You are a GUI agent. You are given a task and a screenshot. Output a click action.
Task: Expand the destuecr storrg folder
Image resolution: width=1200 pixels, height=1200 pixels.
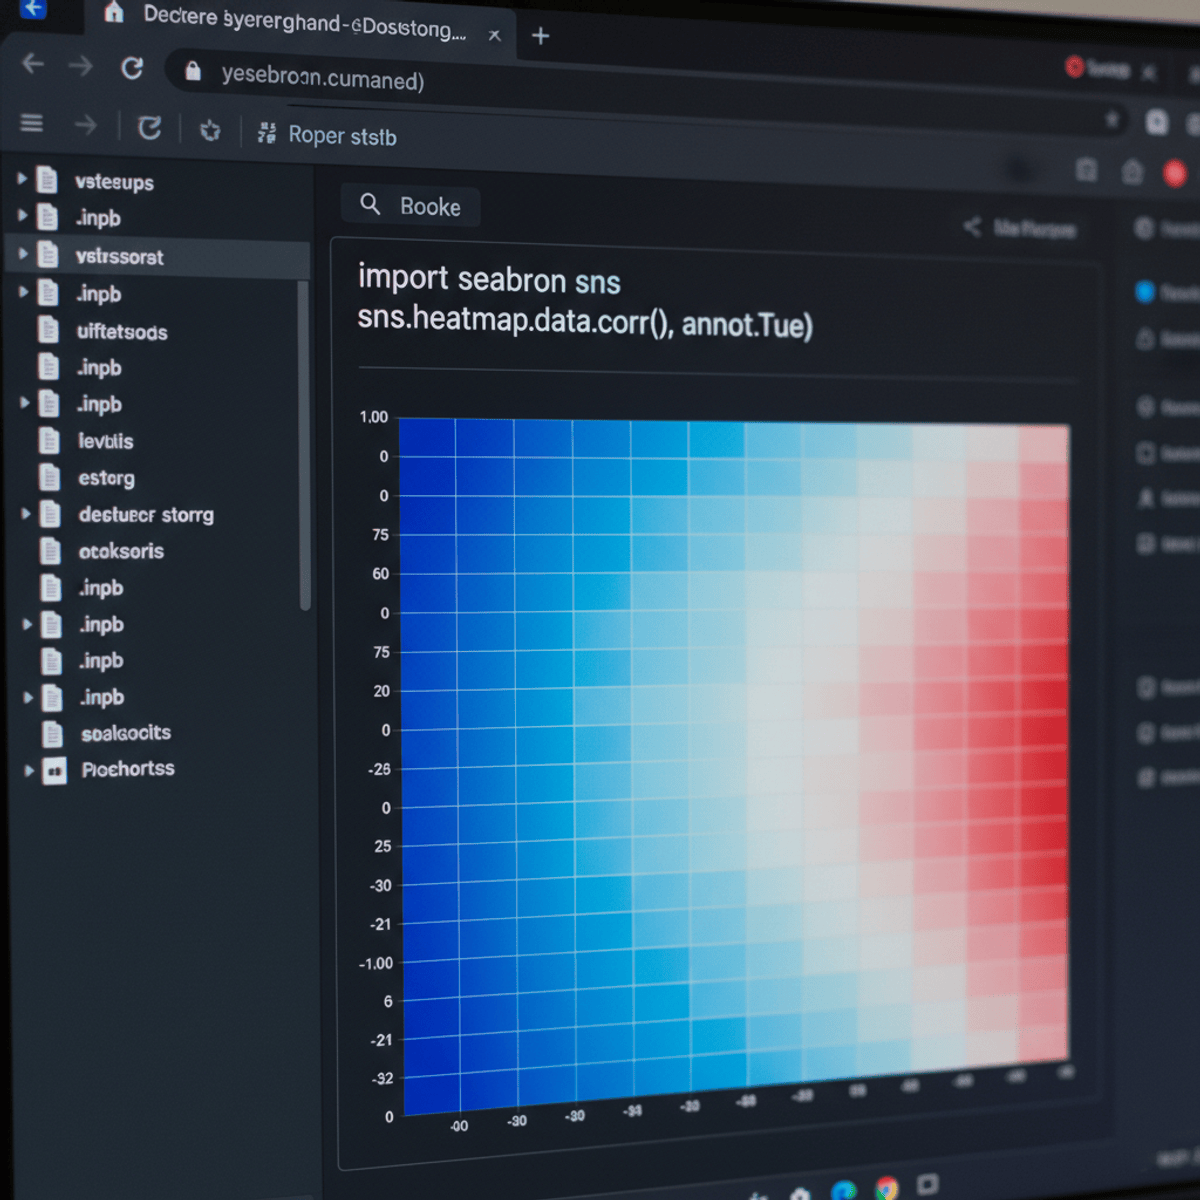(x=24, y=515)
